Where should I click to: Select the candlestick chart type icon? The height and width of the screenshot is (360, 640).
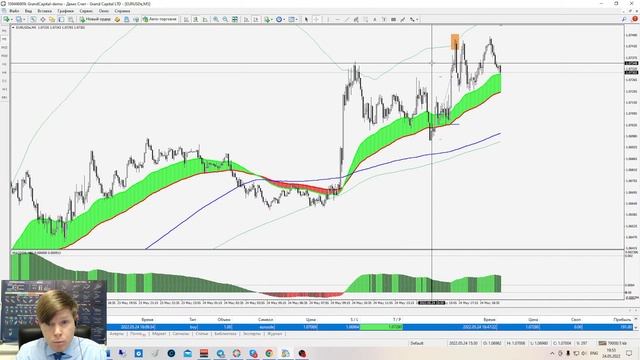coord(196,19)
